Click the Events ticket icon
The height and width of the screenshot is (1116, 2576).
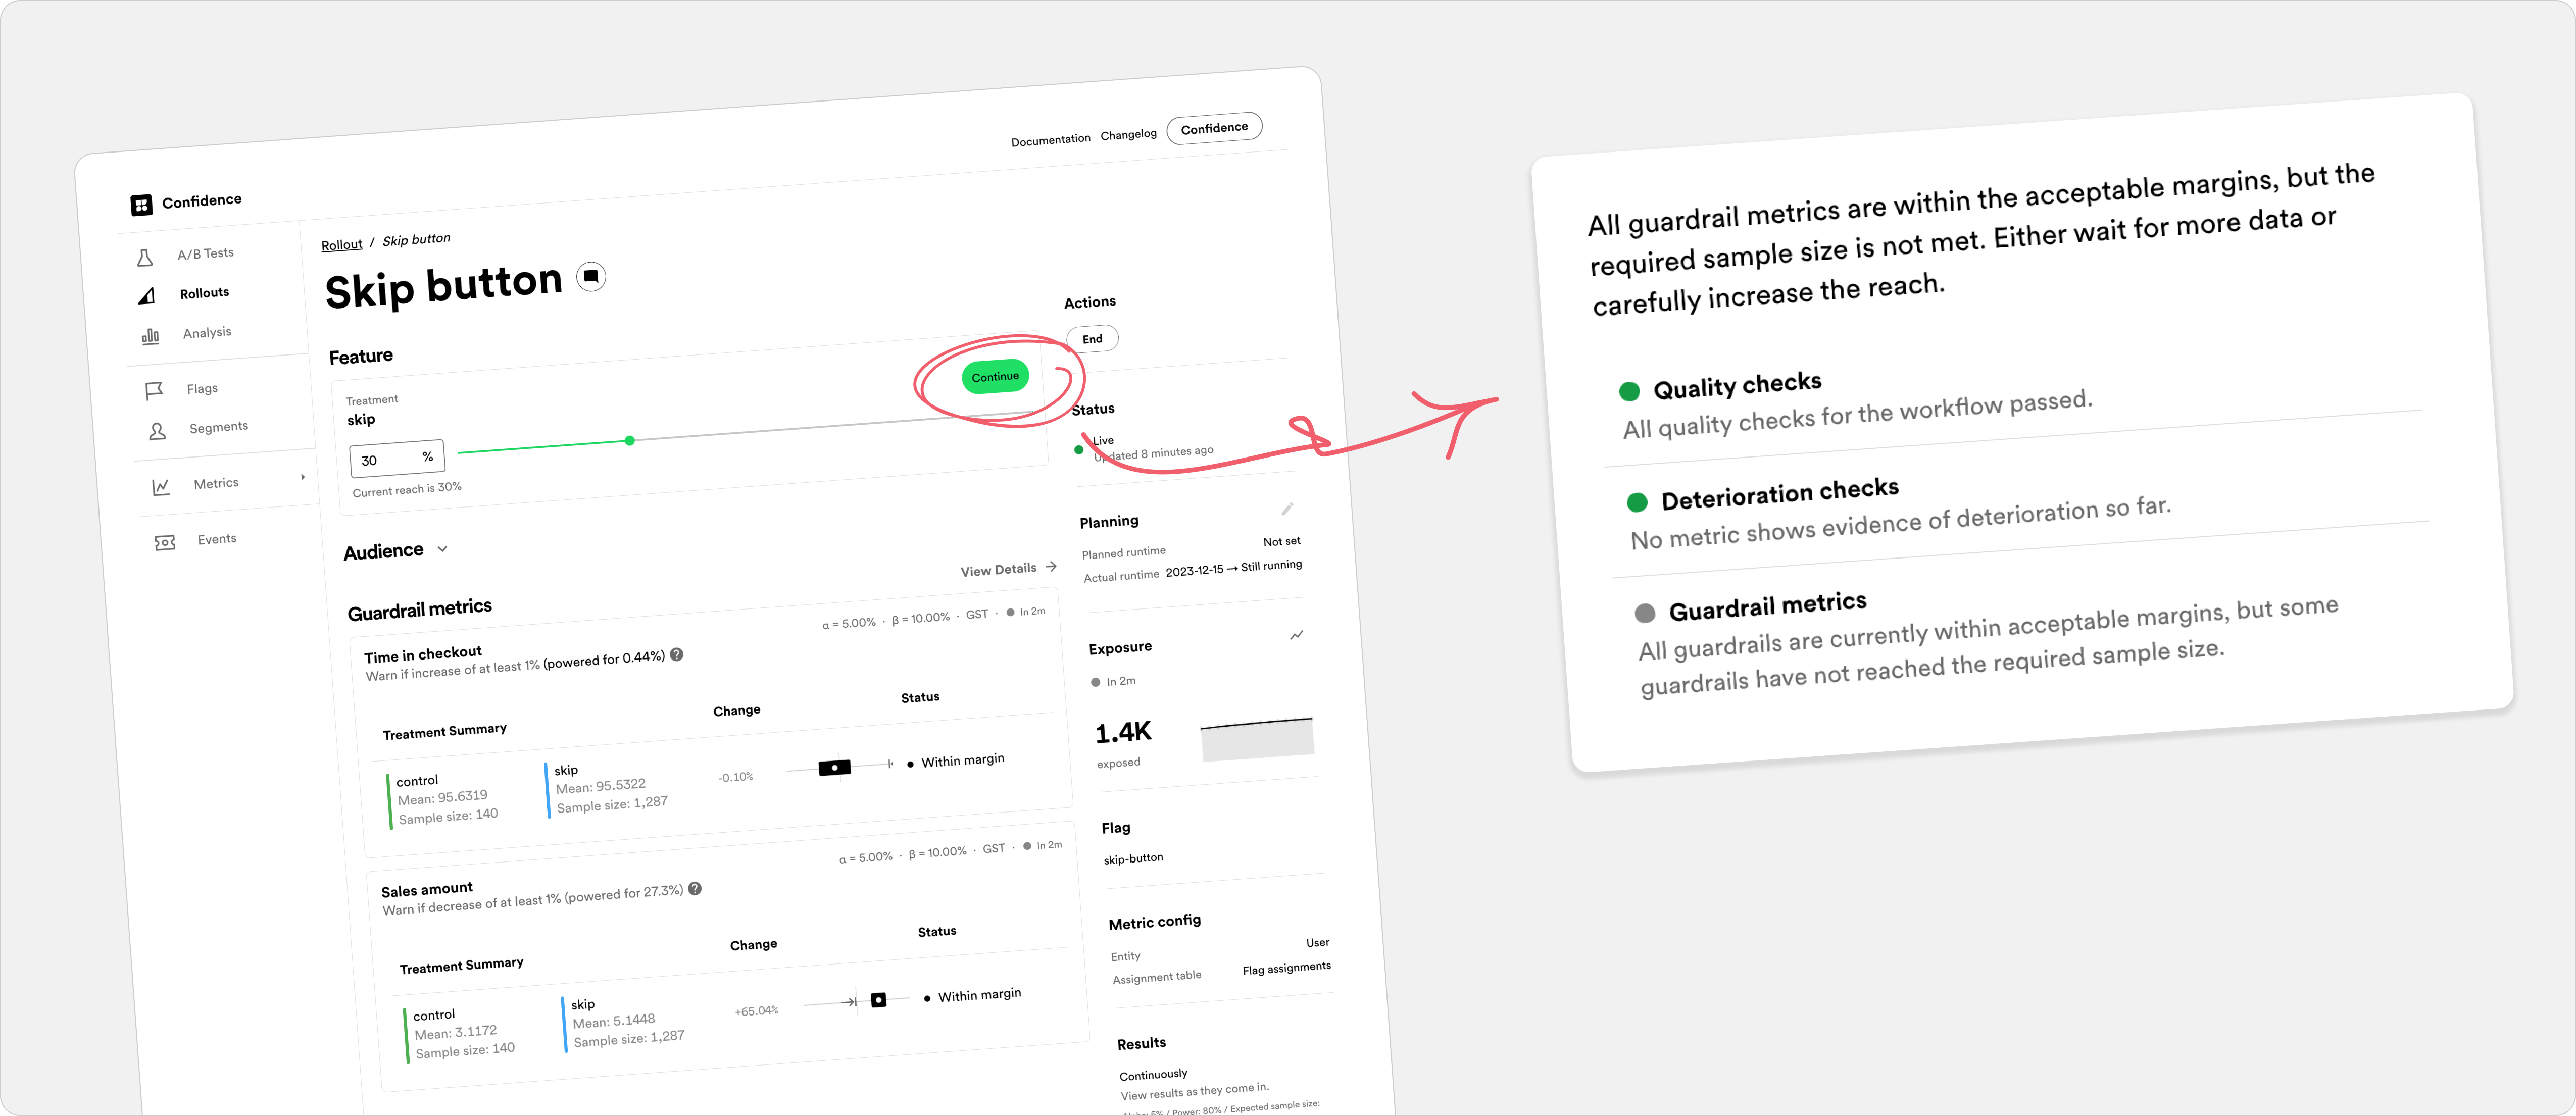pyautogui.click(x=165, y=542)
